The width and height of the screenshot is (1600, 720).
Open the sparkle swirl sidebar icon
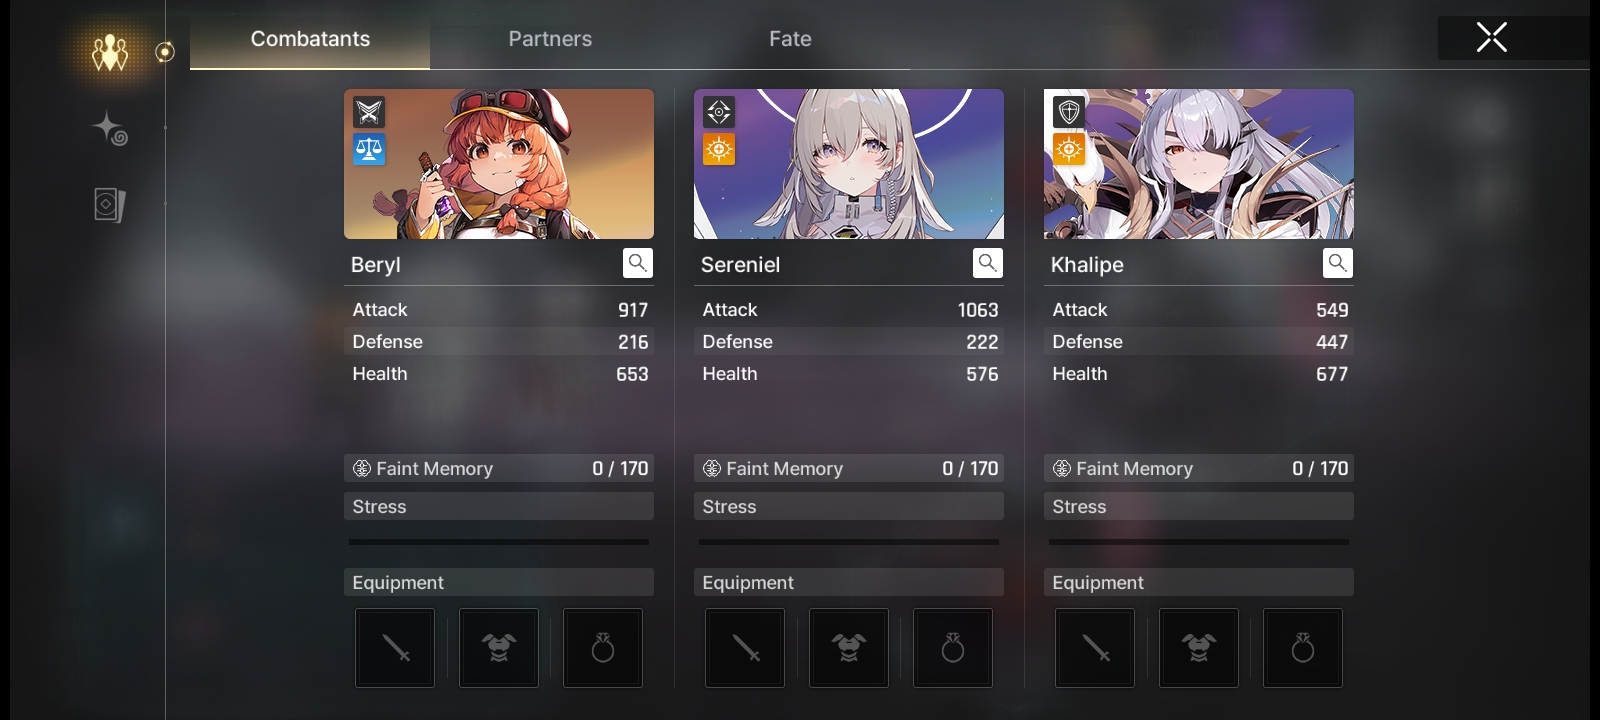tap(110, 128)
